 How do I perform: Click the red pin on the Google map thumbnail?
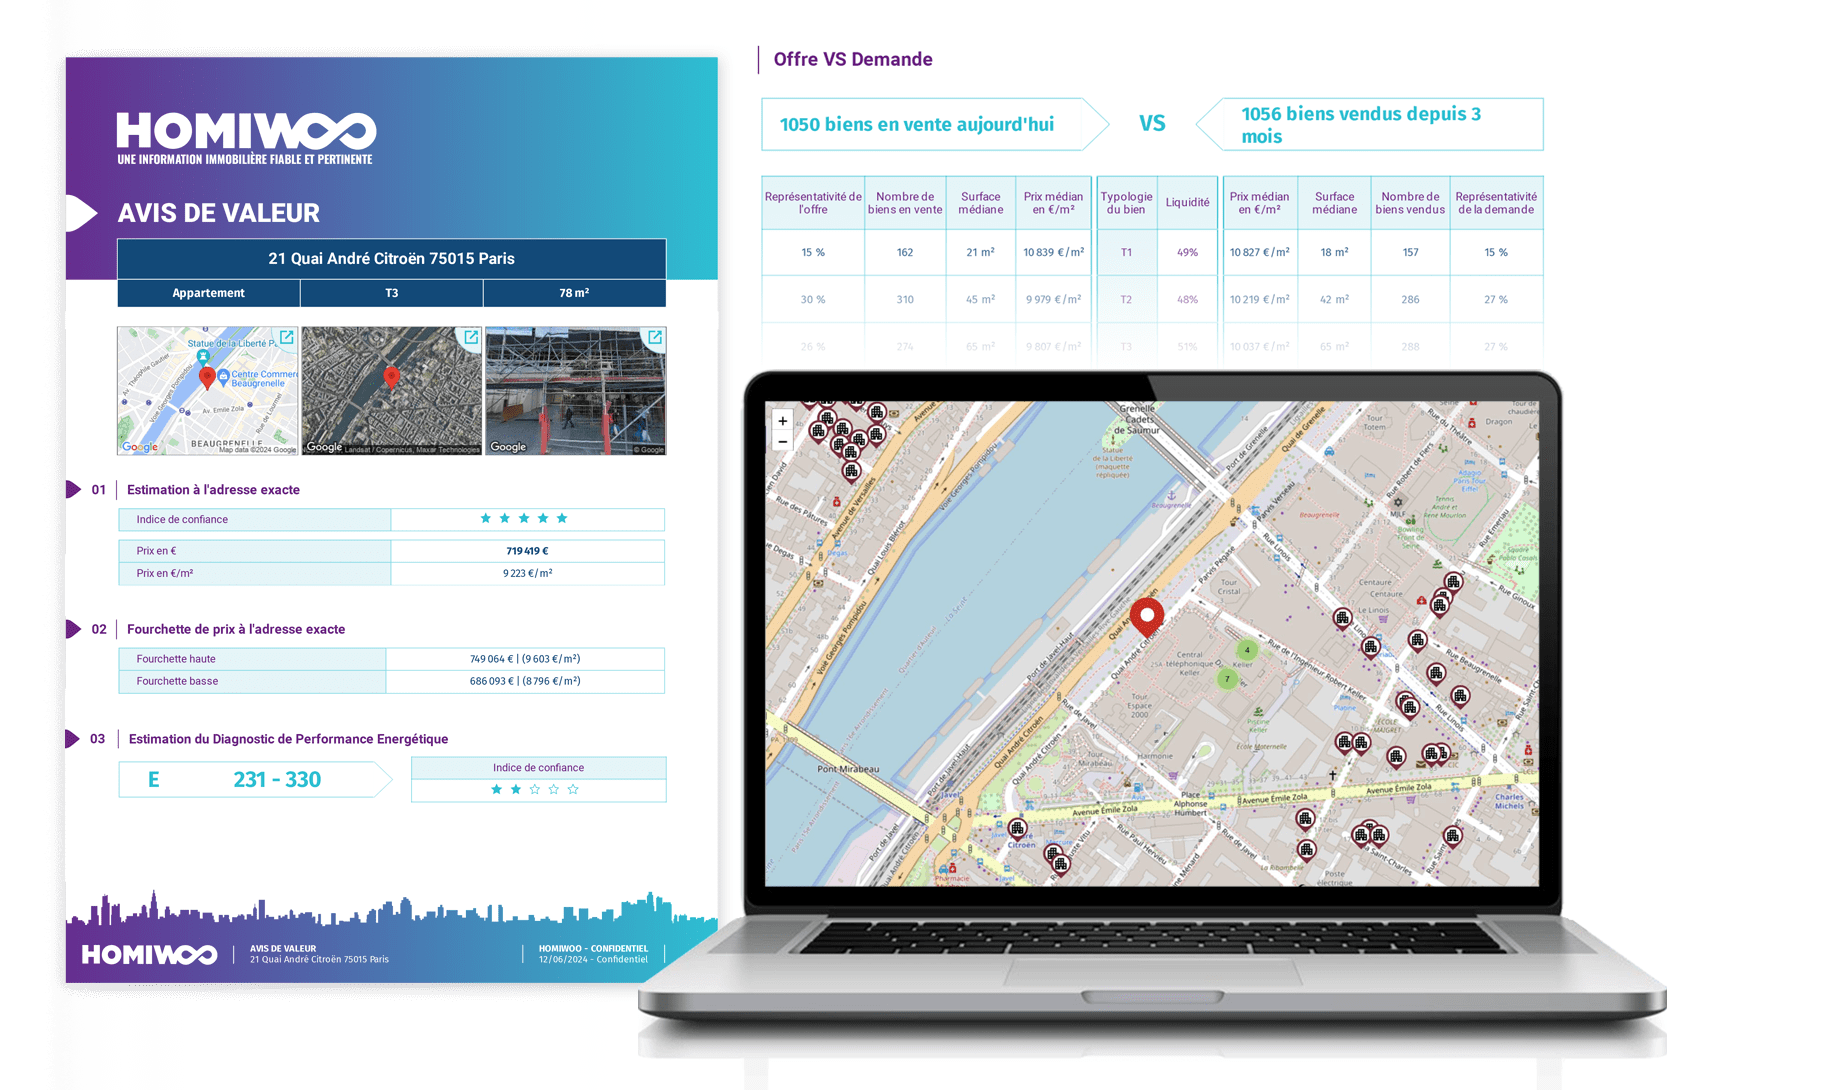pos(207,378)
